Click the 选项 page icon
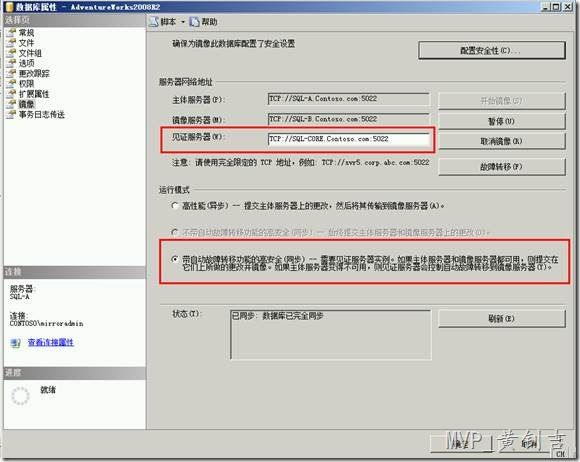 coord(11,63)
